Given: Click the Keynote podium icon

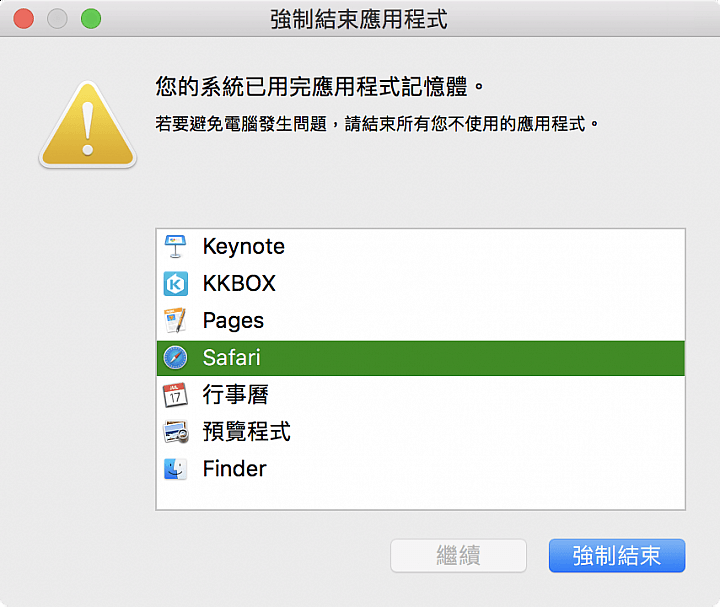Looking at the screenshot, I should click(x=175, y=247).
